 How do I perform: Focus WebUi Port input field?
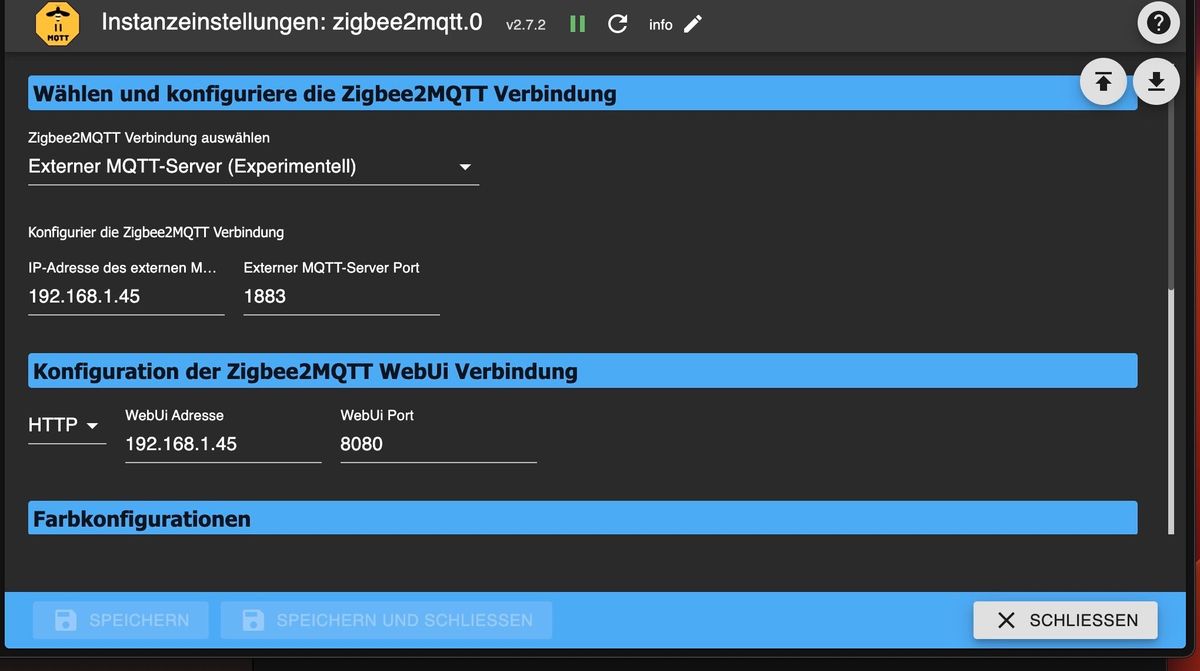pos(438,445)
